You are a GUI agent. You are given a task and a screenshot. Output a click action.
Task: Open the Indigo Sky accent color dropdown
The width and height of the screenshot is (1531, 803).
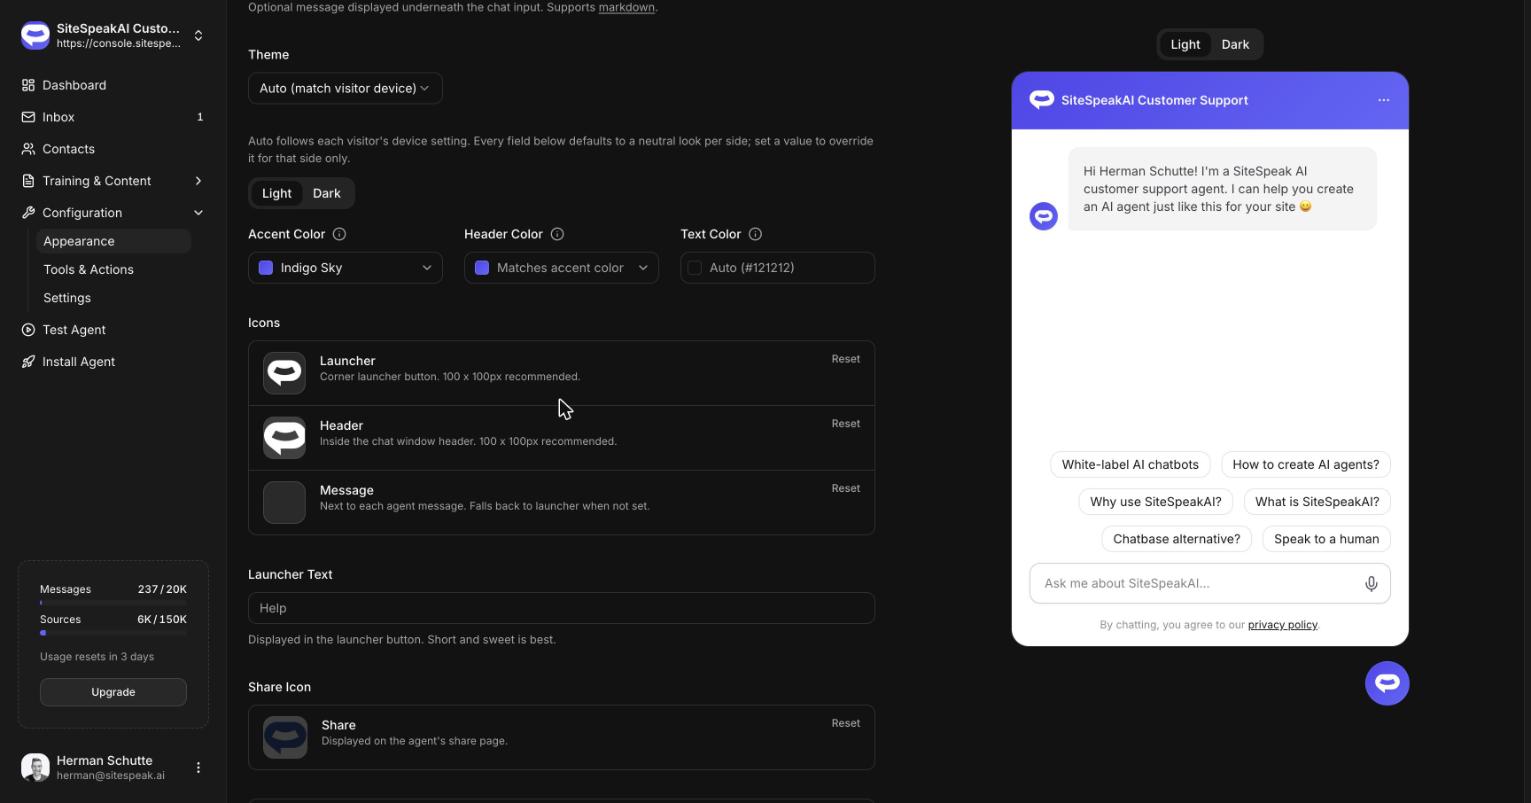click(345, 268)
